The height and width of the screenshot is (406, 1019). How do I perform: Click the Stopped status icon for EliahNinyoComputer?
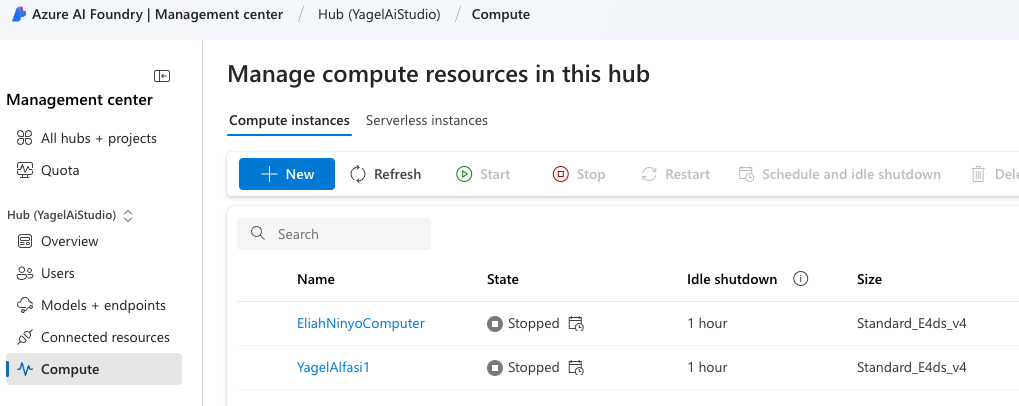(495, 324)
